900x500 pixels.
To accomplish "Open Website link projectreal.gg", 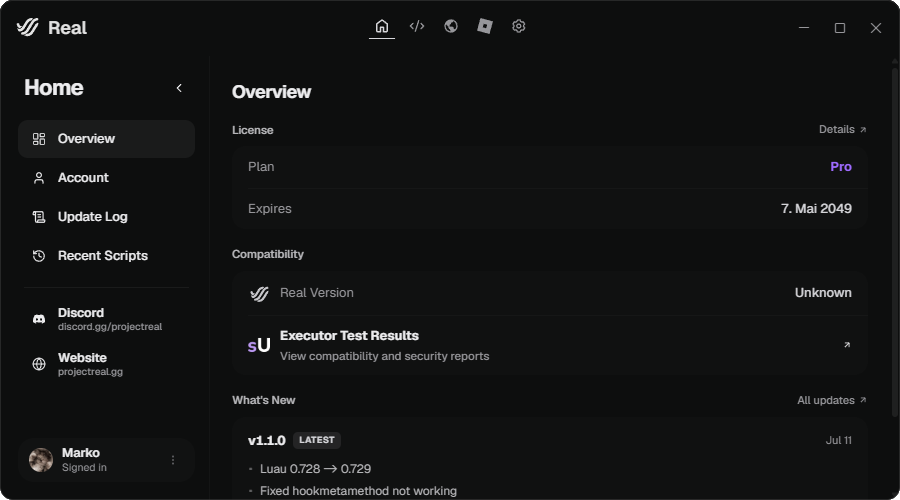I will coord(106,364).
